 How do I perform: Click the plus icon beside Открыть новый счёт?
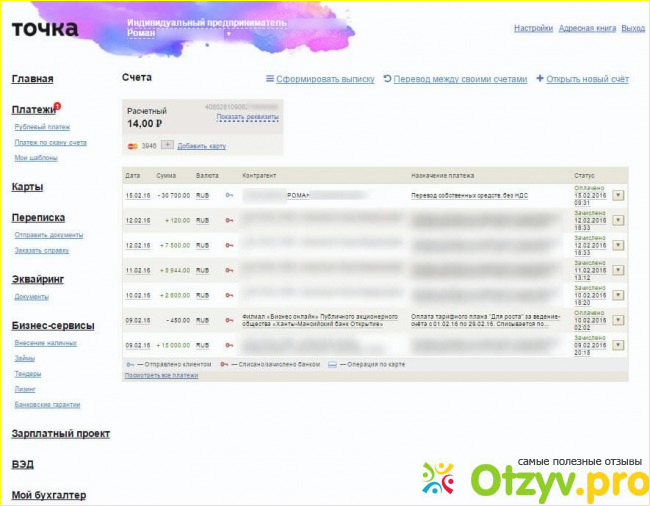(540, 79)
